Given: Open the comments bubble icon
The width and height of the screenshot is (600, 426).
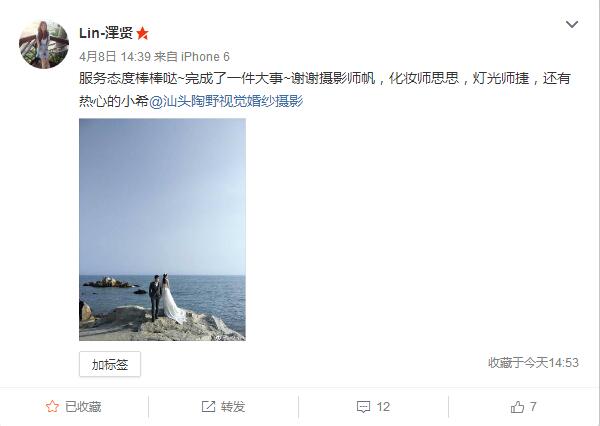Looking at the screenshot, I should coord(363,406).
